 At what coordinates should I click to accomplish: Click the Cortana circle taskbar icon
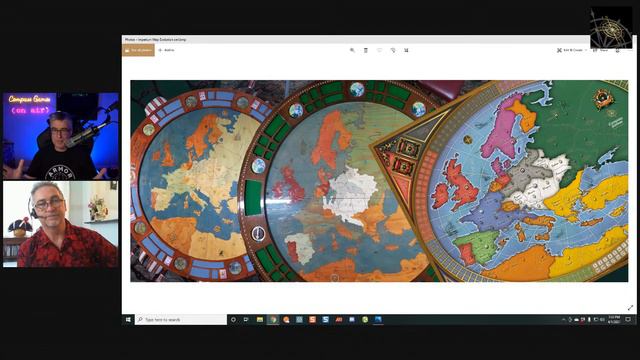tap(233, 320)
